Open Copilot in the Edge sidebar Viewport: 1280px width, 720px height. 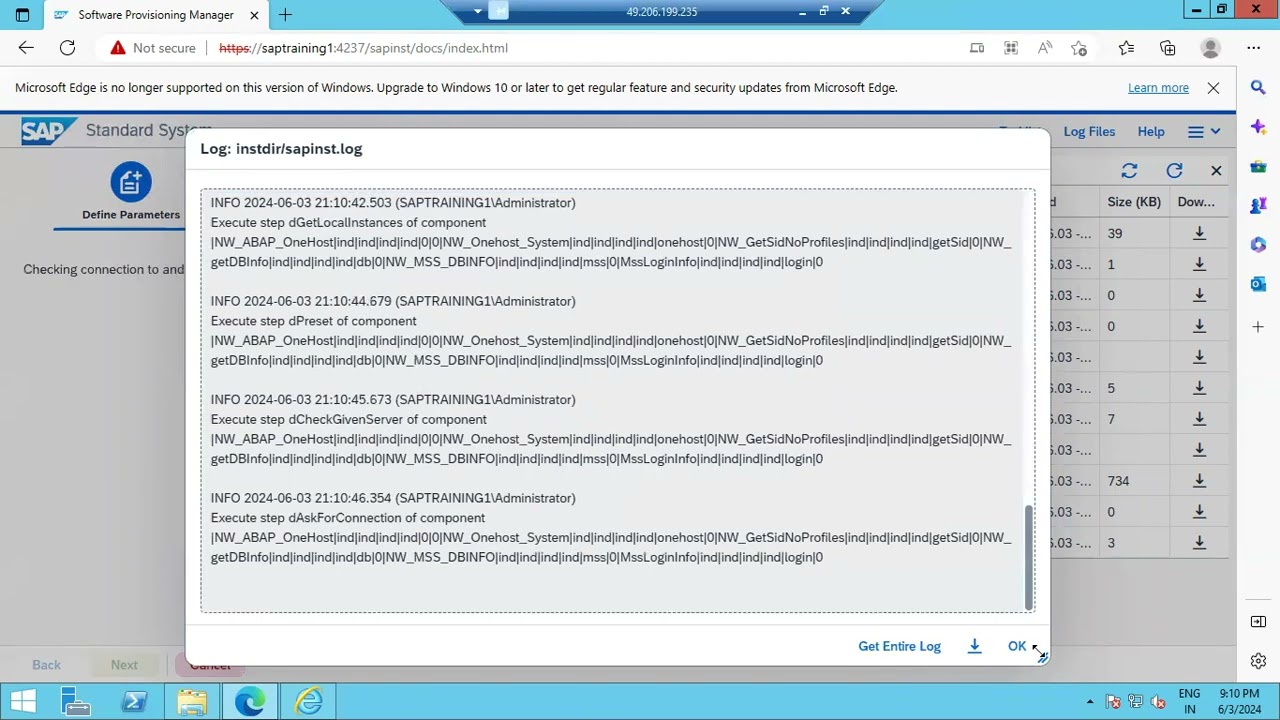click(x=1259, y=127)
